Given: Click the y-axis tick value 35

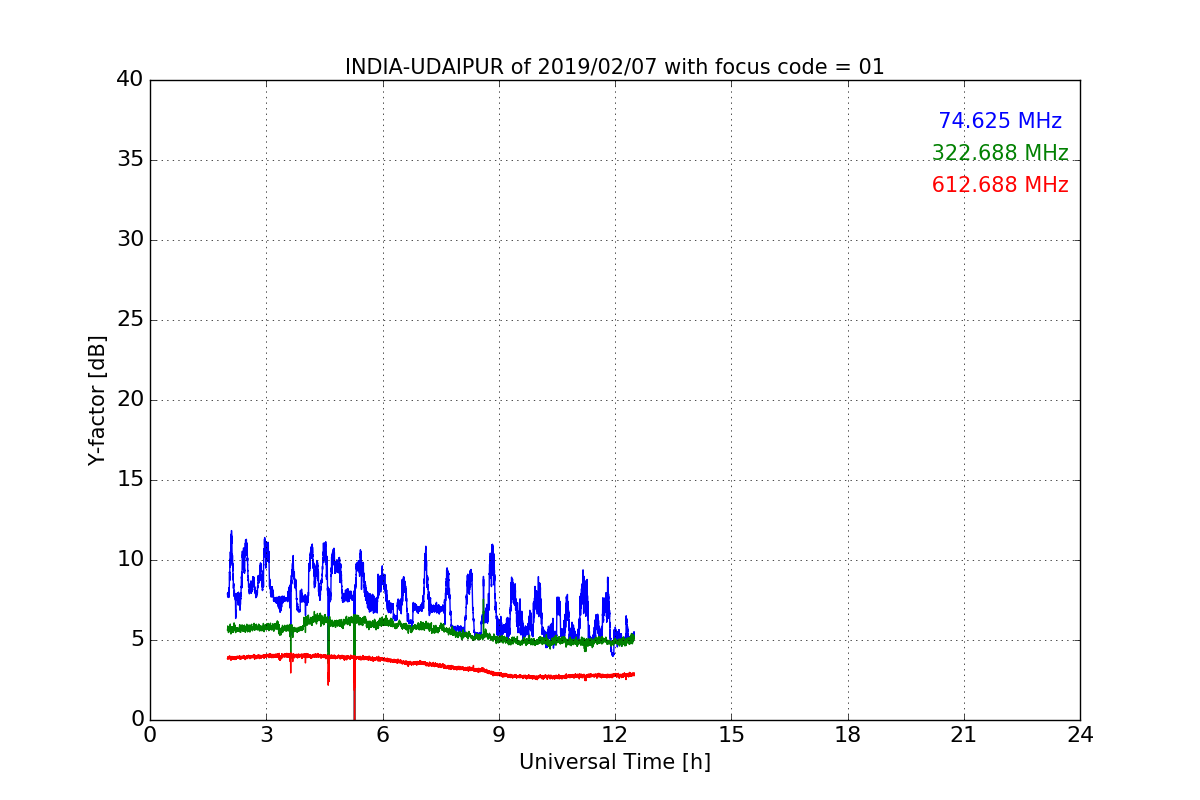Looking at the screenshot, I should pos(130,160).
